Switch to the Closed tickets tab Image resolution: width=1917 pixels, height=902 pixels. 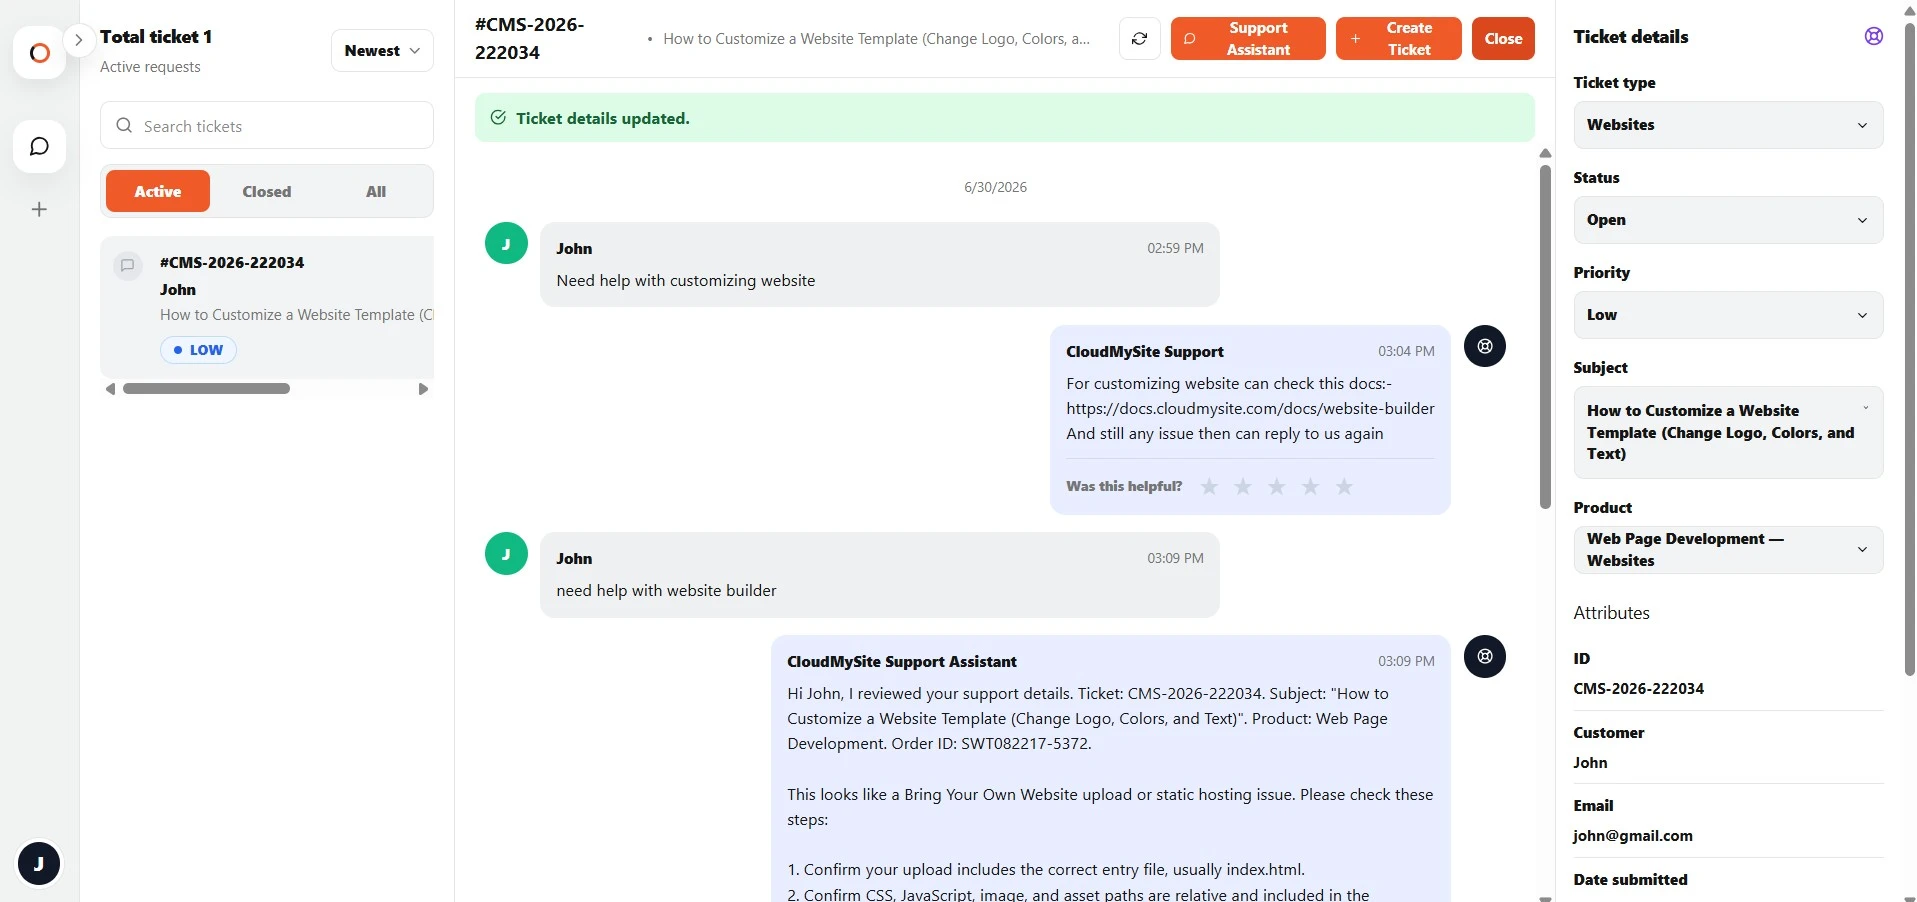click(267, 191)
